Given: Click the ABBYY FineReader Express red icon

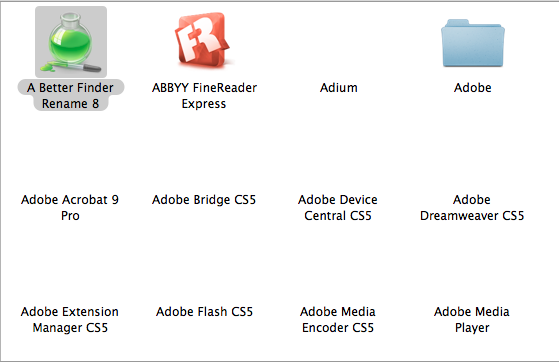Looking at the screenshot, I should point(202,40).
